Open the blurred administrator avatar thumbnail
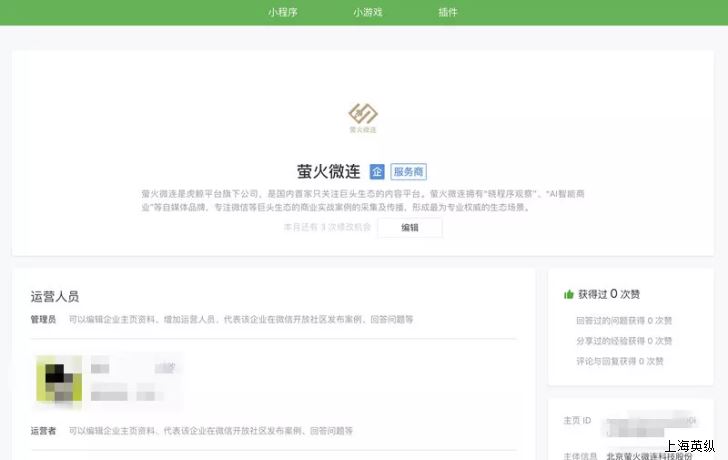The image size is (728, 460). 59,378
